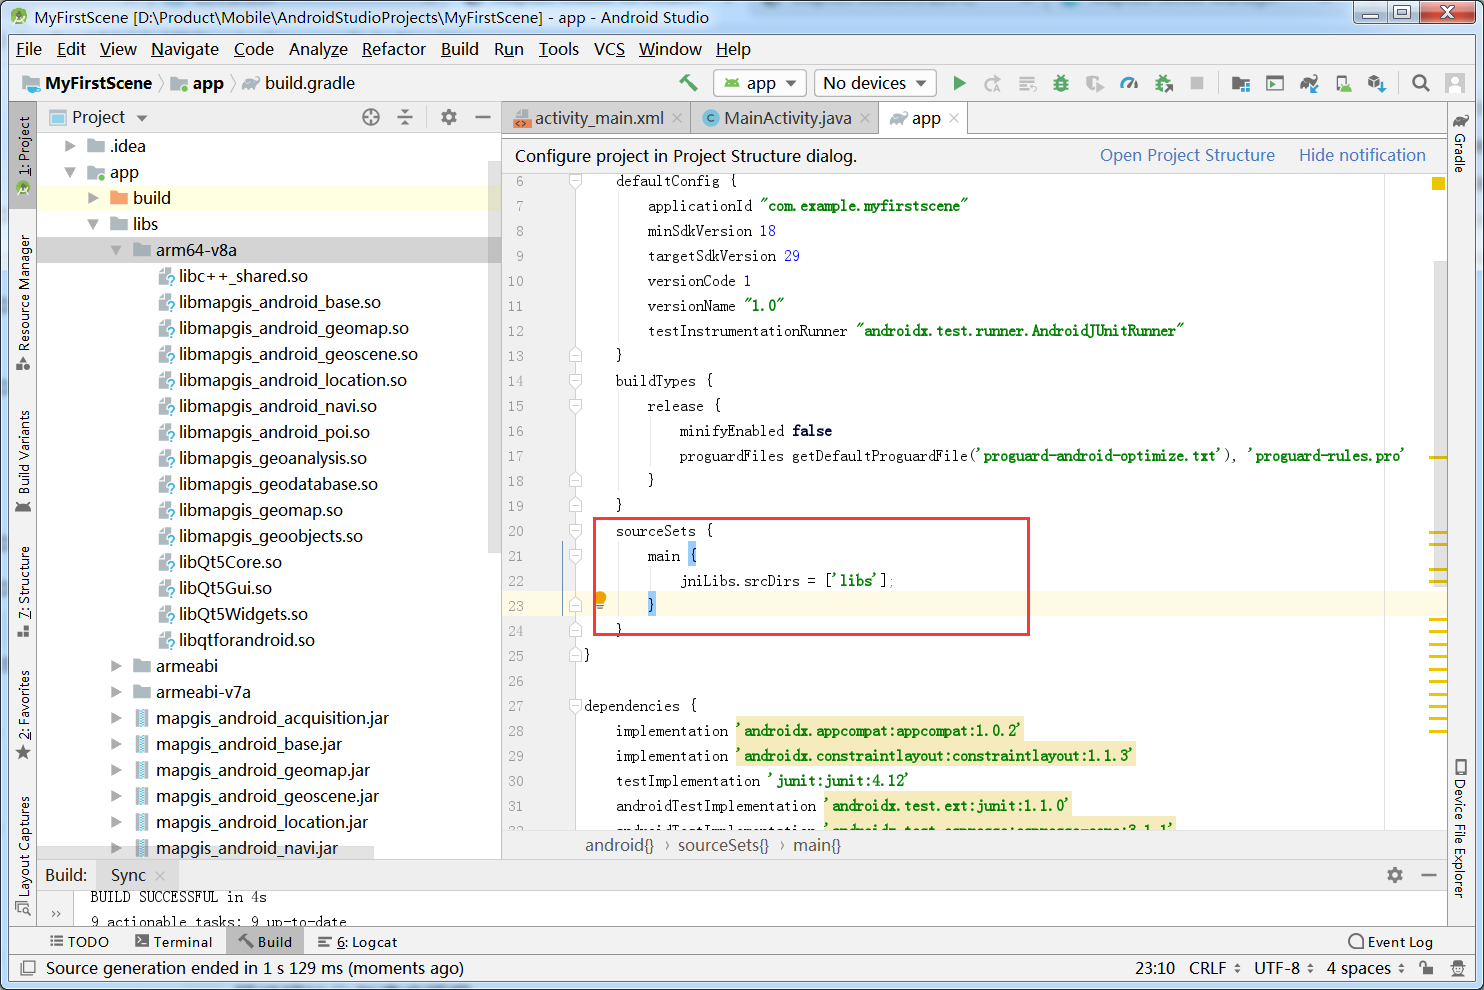Open Gradle side tool window
Screen dimensions: 1484x990
click(x=1460, y=142)
